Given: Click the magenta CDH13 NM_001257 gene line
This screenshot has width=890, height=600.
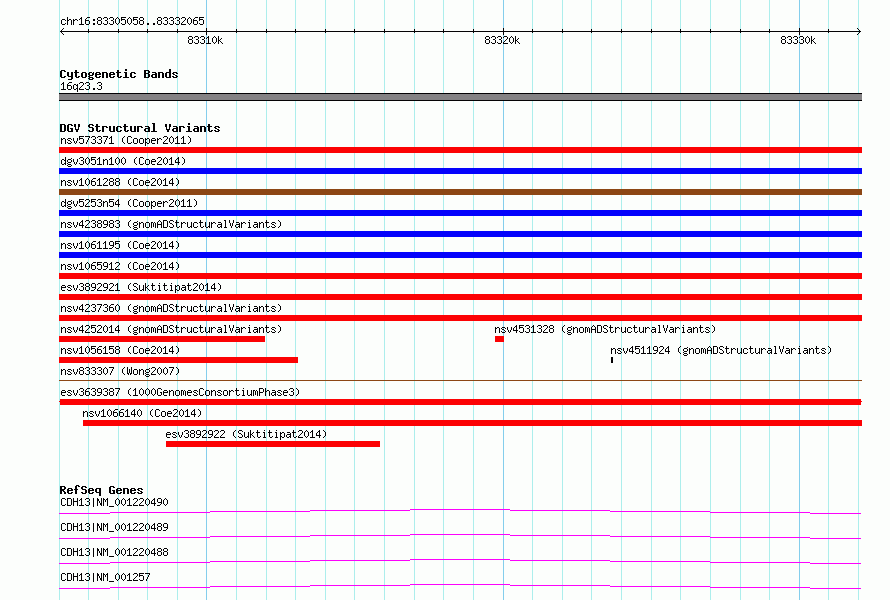Looking at the screenshot, I should 460,586.
